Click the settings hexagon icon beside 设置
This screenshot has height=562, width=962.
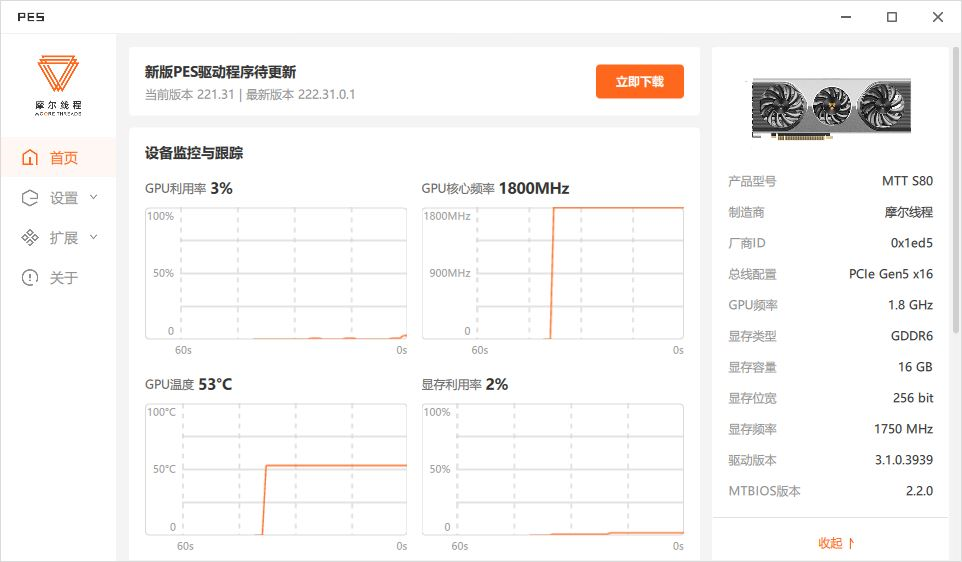29,198
